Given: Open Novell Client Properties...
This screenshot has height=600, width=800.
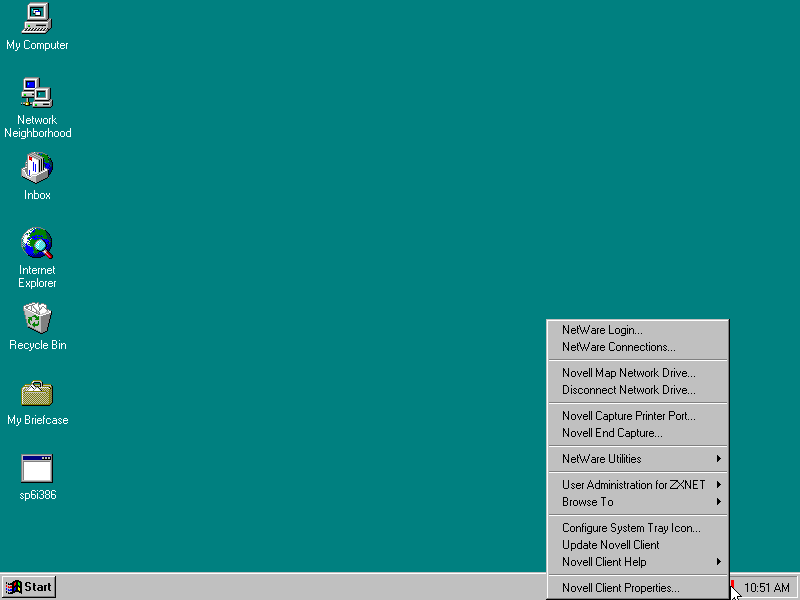Looking at the screenshot, I should click(x=638, y=588).
